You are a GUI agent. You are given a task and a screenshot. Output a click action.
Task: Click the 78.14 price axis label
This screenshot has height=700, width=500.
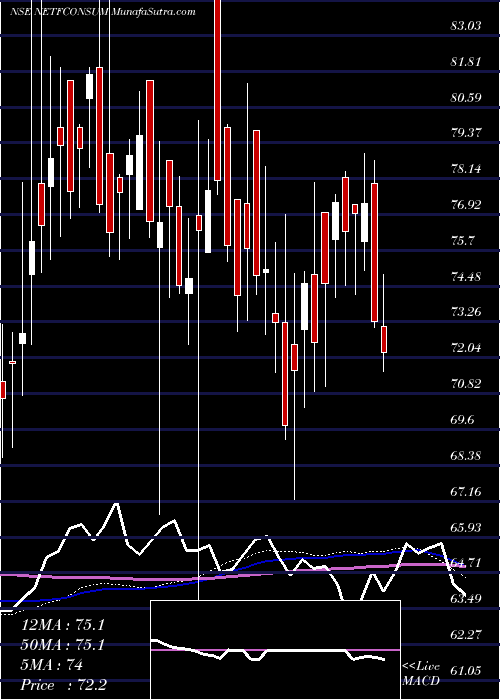click(466, 169)
